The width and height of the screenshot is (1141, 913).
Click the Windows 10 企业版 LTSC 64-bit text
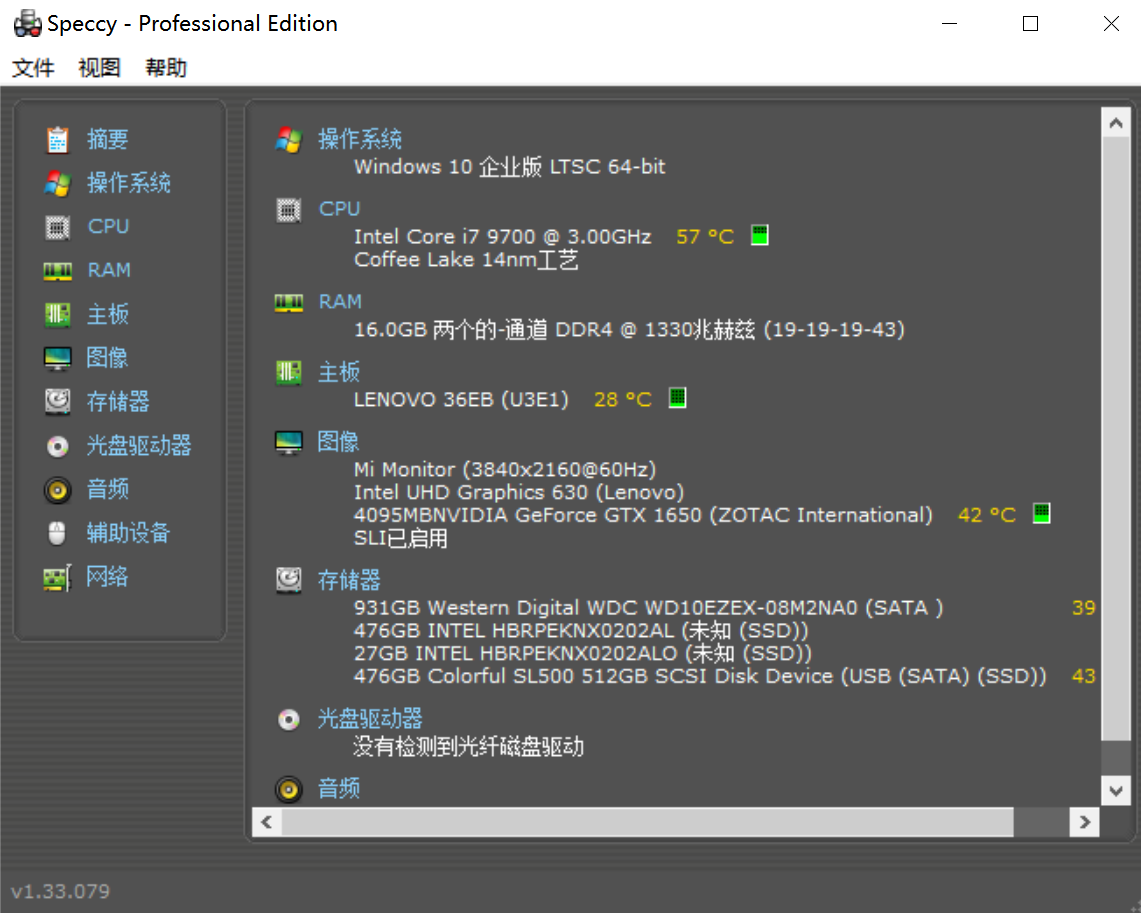point(509,167)
